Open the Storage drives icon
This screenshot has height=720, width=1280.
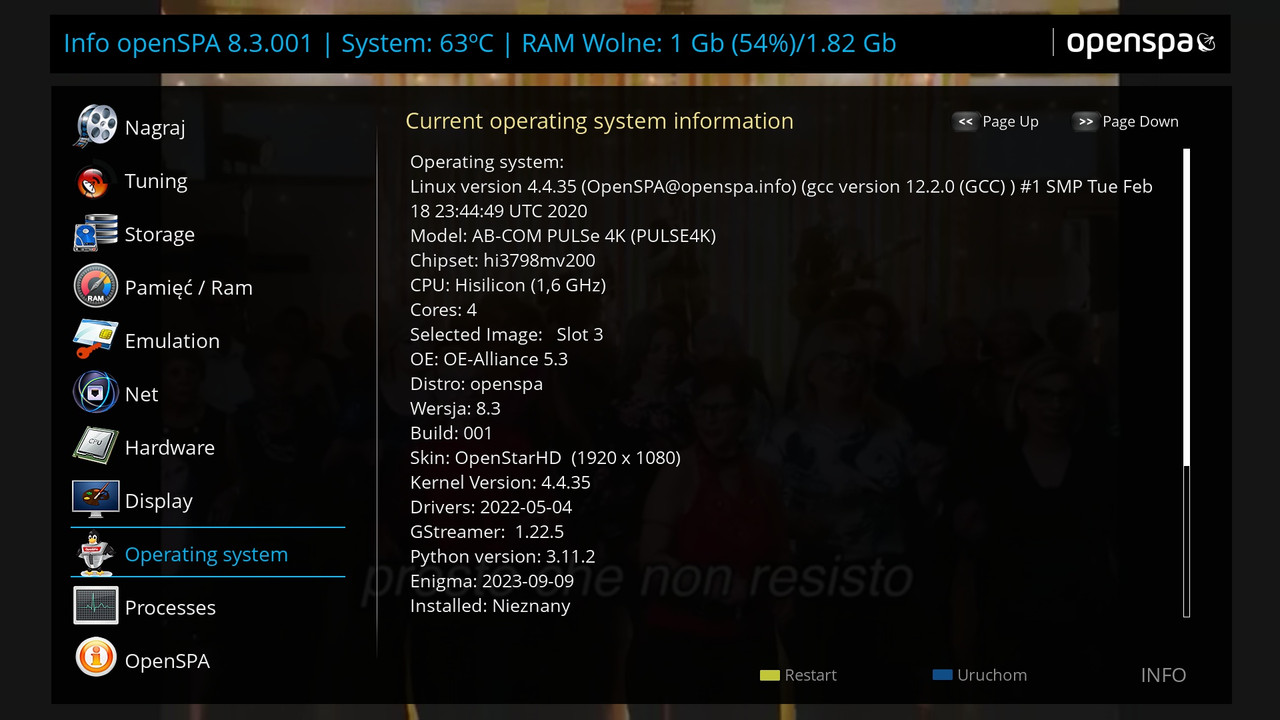(96, 234)
